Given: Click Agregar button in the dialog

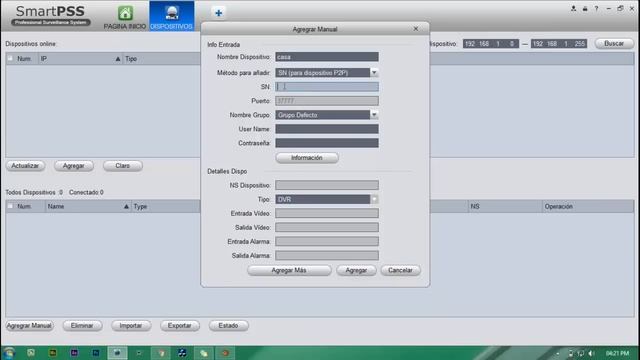Looking at the screenshot, I should point(356,270).
